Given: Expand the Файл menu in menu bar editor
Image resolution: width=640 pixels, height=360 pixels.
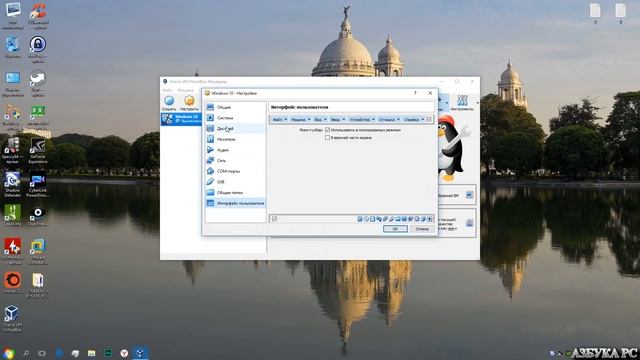Looking at the screenshot, I should [280, 119].
